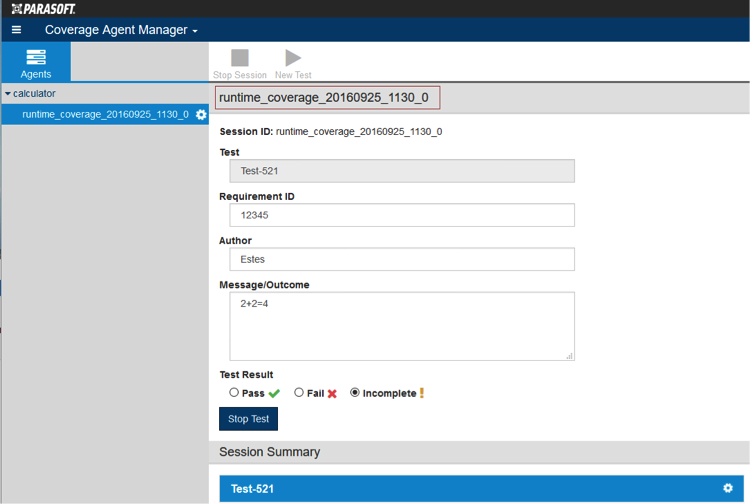750x504 pixels.
Task: Open the gear settings for sidebar session
Action: point(201,115)
